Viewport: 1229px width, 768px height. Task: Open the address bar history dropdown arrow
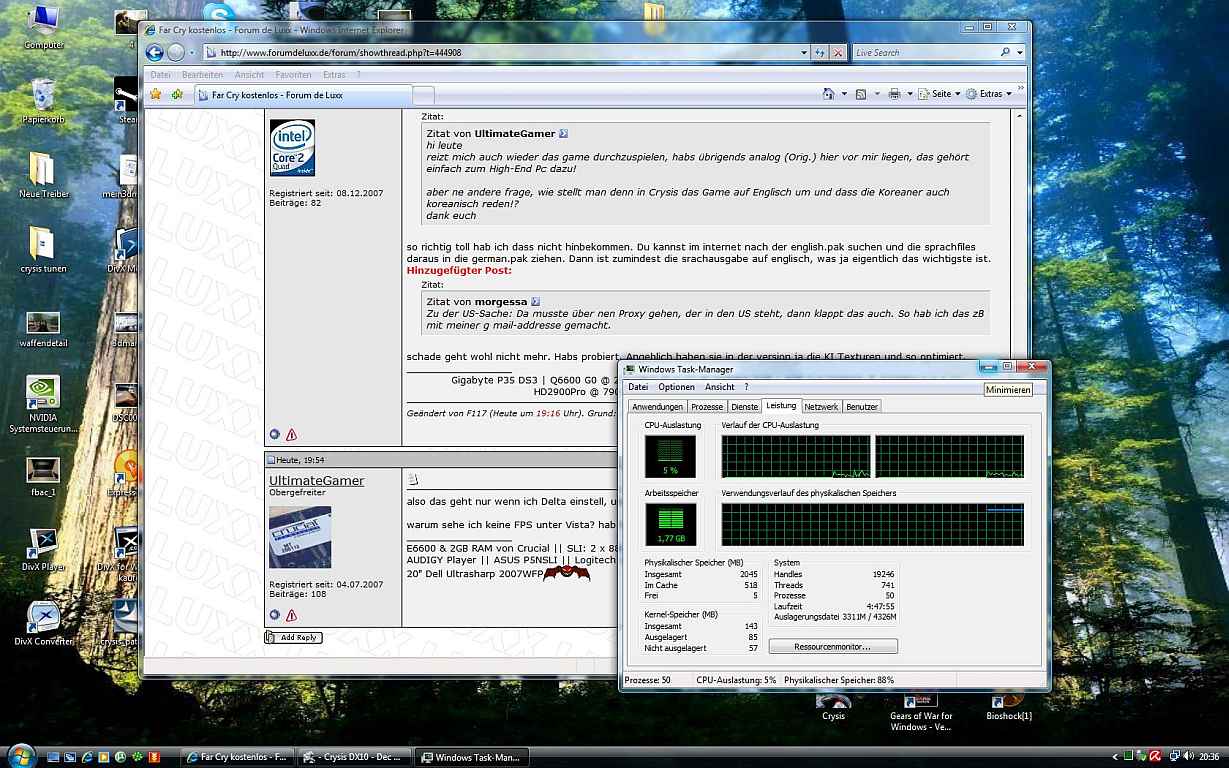point(804,53)
